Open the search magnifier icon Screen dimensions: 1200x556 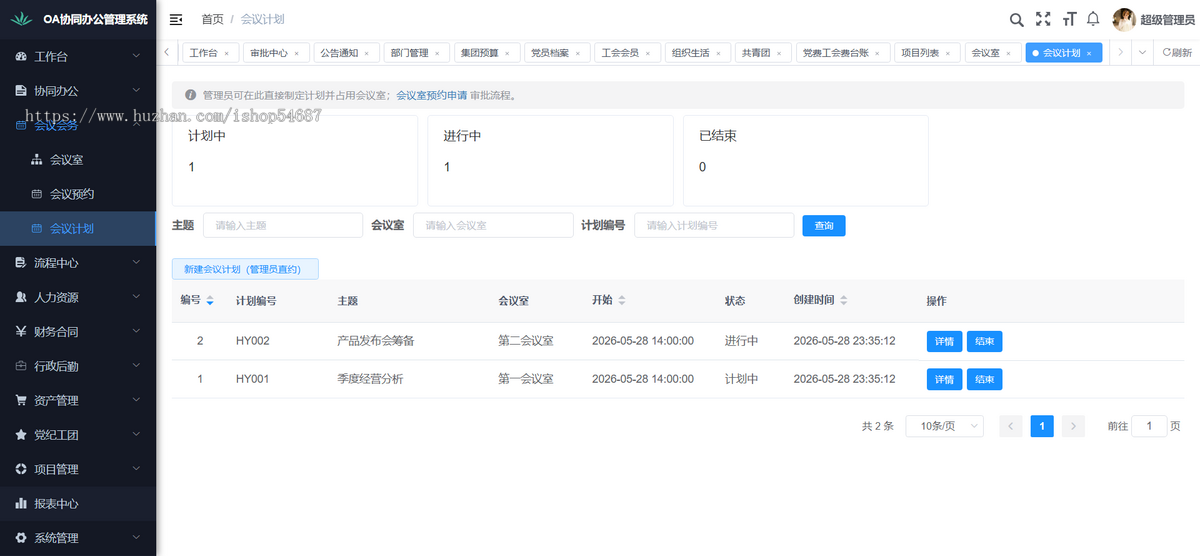pyautogui.click(x=1016, y=19)
